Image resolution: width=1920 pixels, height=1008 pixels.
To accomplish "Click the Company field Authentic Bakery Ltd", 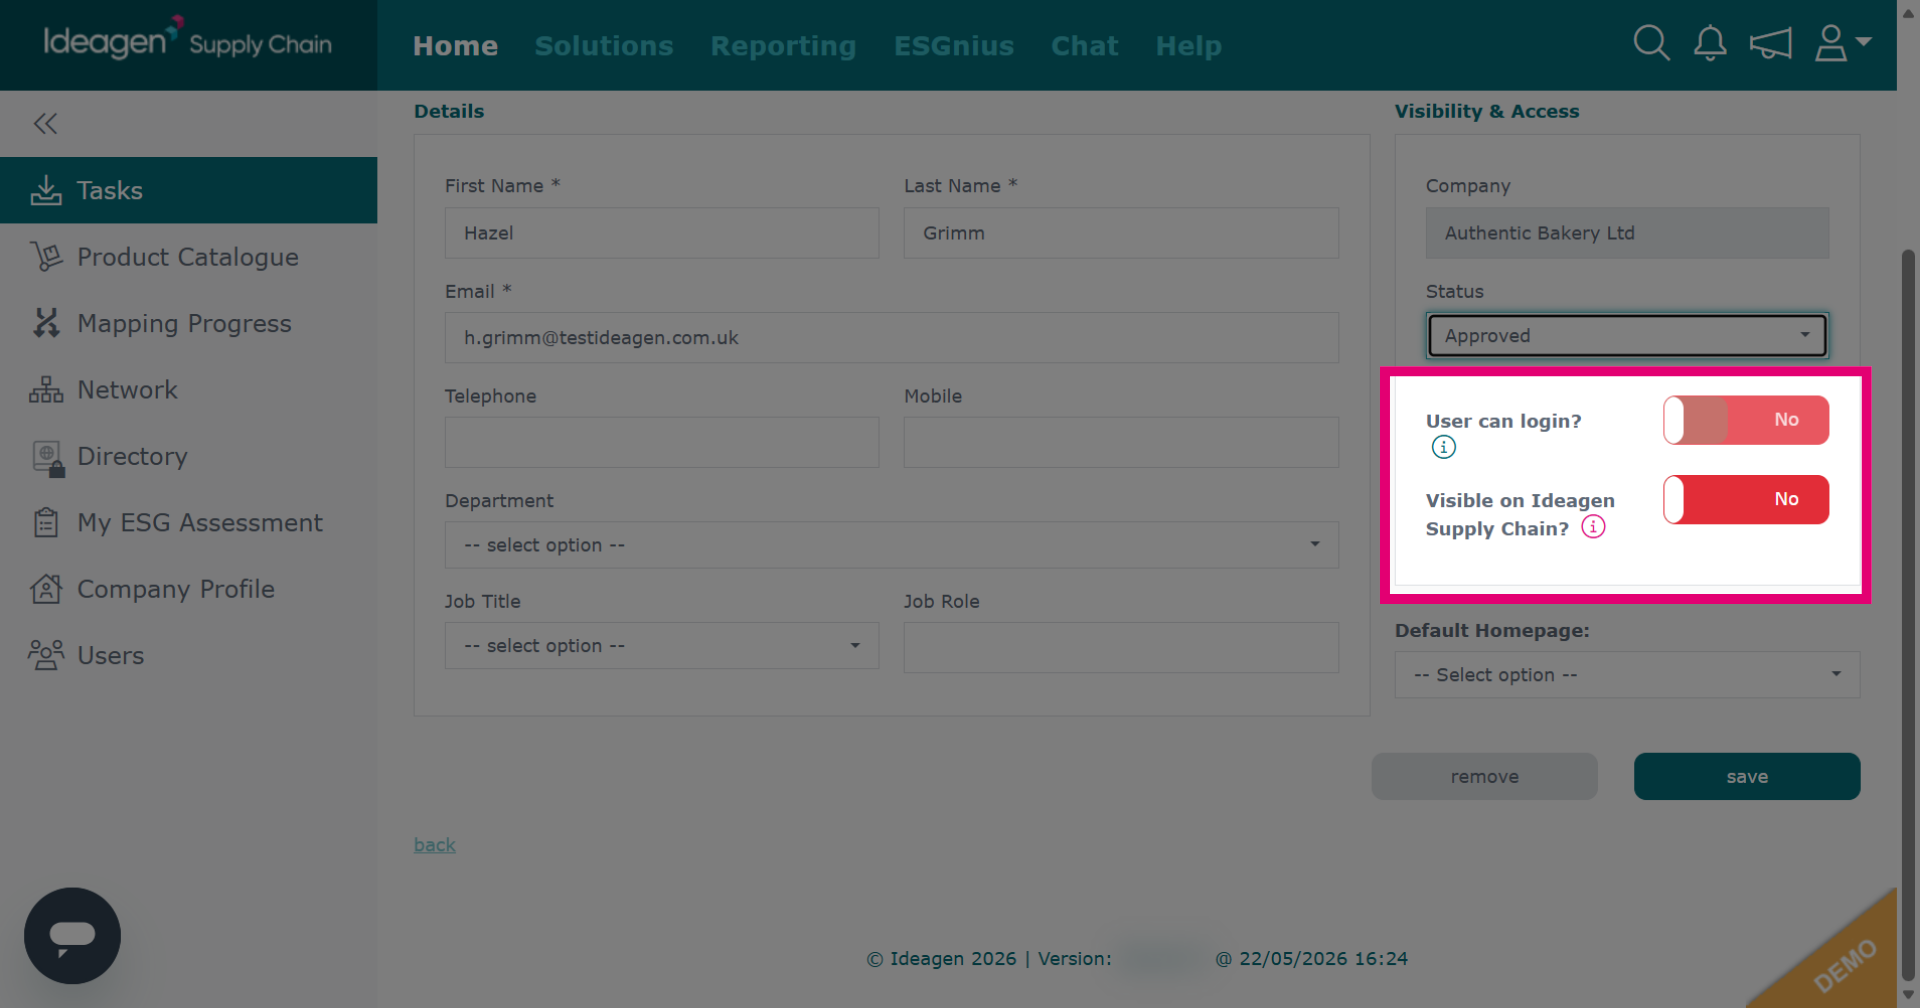I will [x=1627, y=233].
